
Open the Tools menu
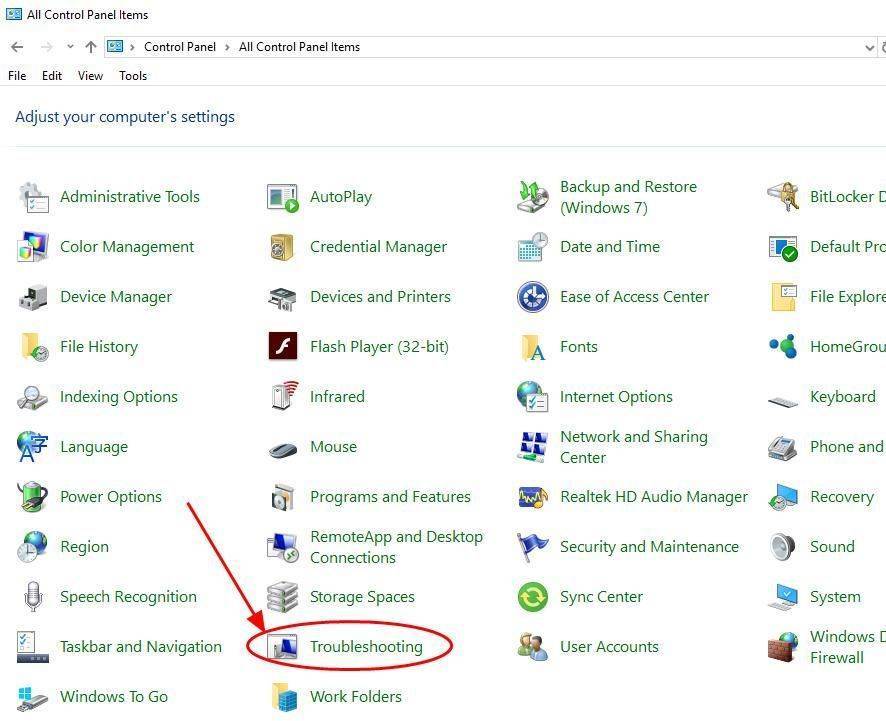[133, 75]
